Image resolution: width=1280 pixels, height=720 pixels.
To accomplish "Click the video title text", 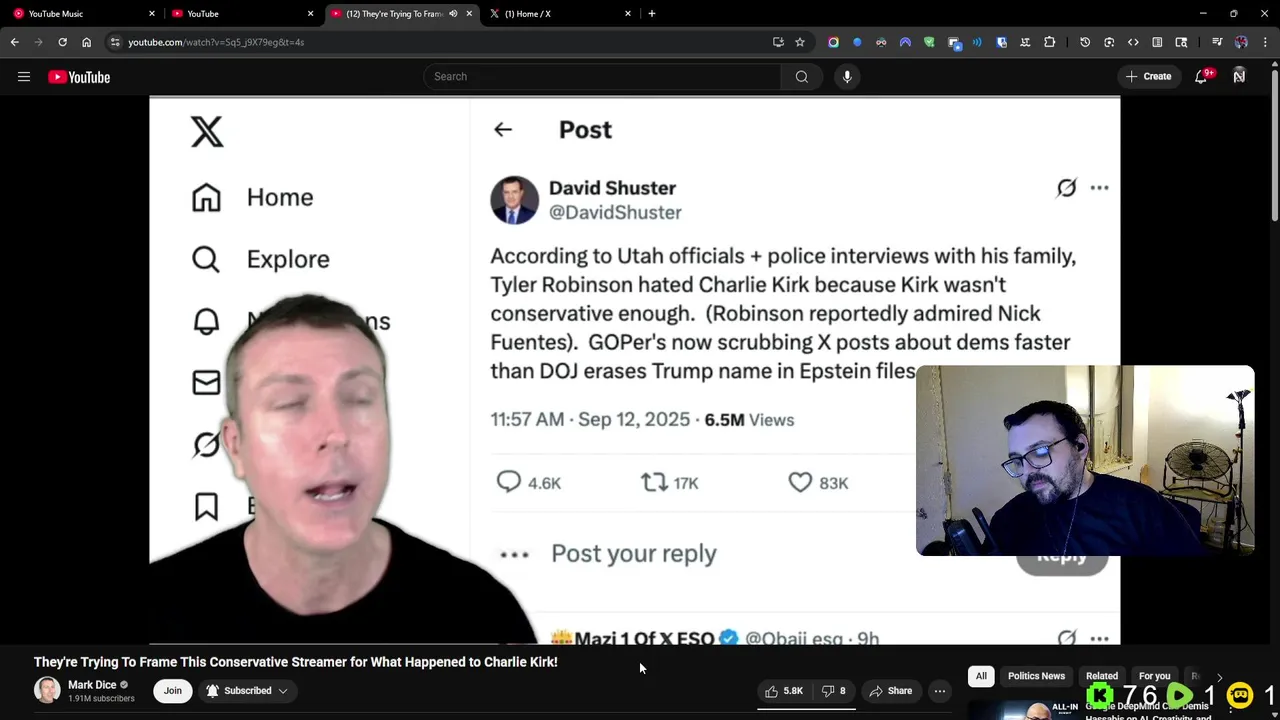I will [x=296, y=662].
